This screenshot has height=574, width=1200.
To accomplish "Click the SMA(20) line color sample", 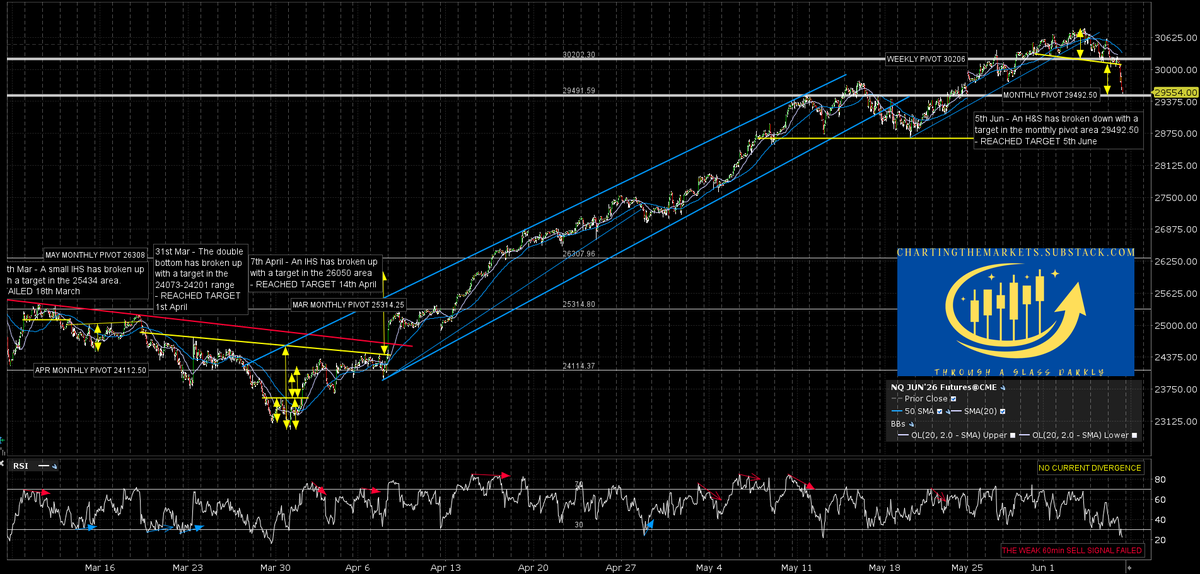I will (x=956, y=411).
